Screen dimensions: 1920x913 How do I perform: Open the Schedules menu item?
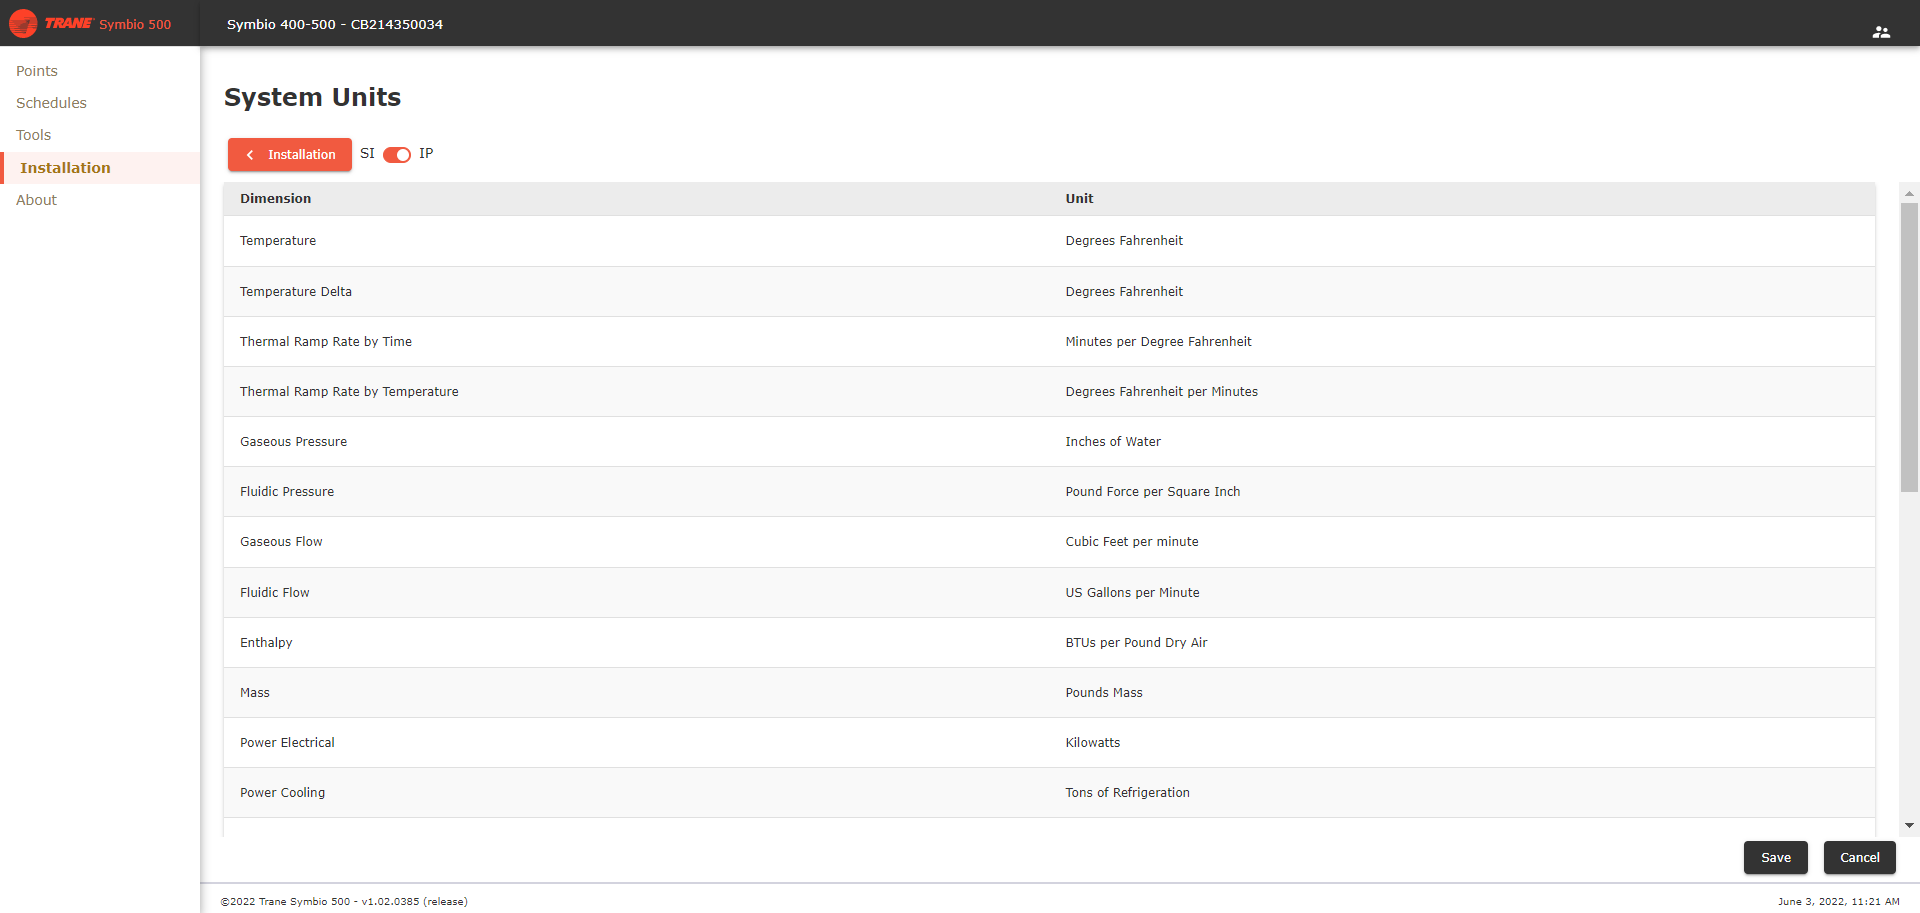[51, 103]
